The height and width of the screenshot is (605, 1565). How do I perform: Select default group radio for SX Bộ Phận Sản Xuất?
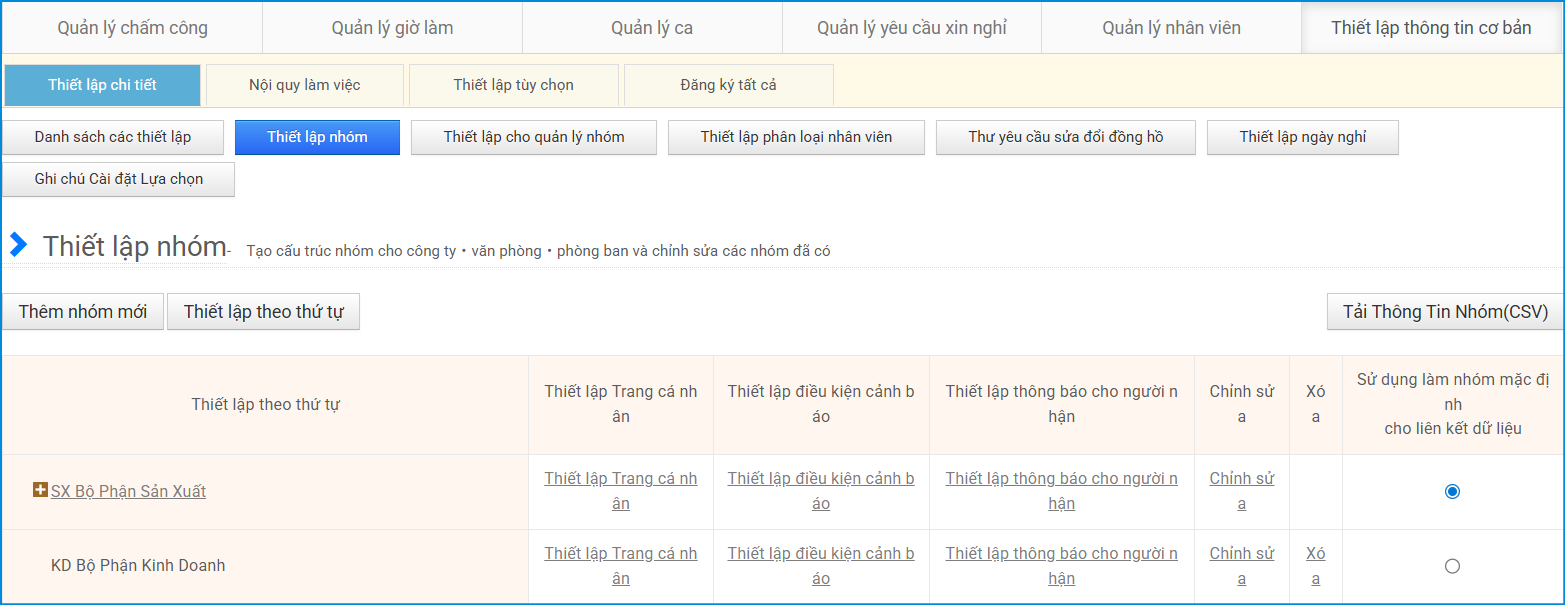coord(1452,491)
